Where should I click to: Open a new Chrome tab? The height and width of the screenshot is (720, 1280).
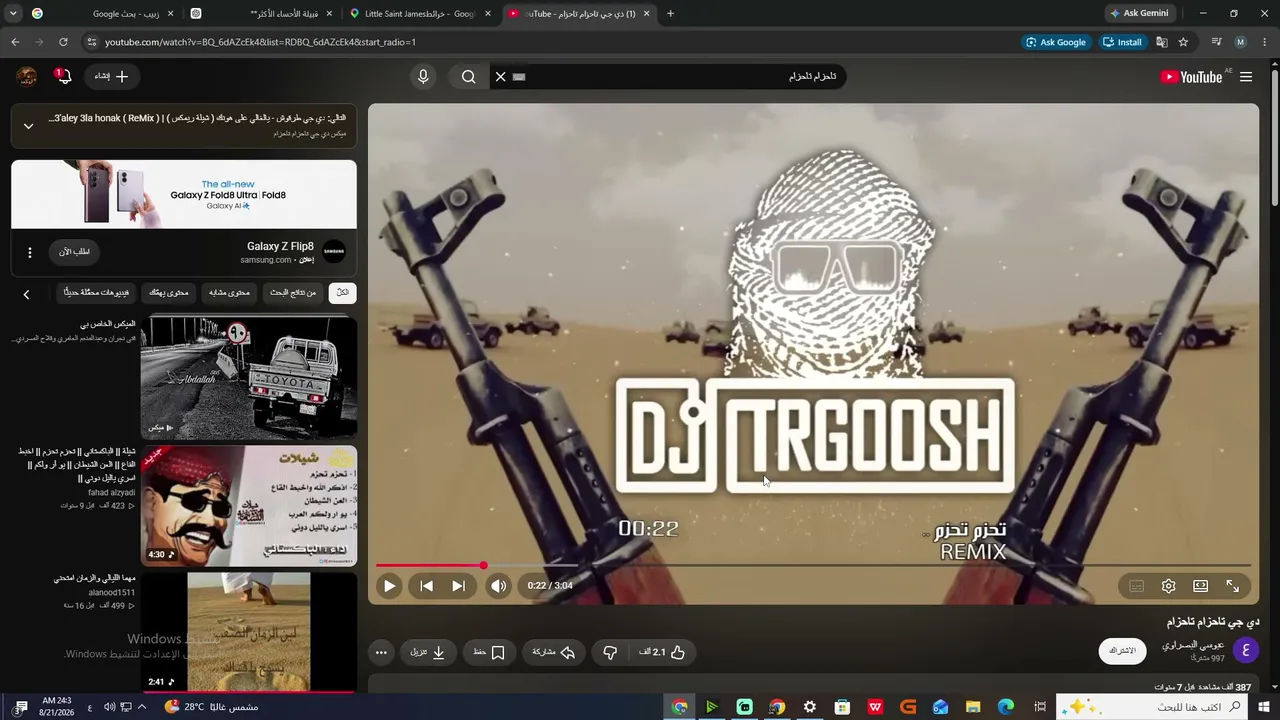(x=670, y=14)
